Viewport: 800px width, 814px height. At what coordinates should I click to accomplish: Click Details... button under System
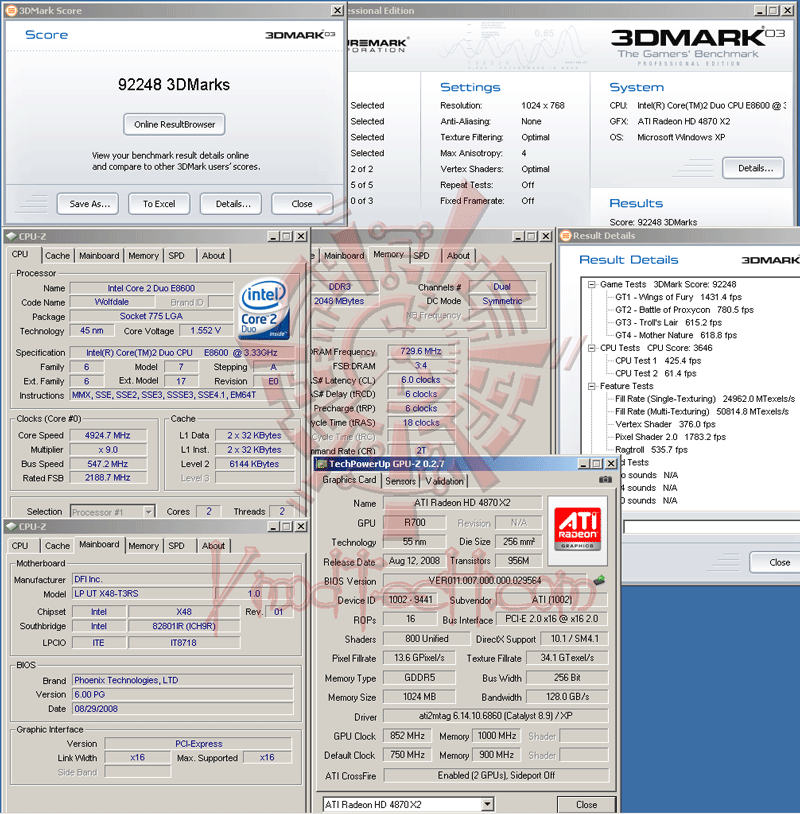(753, 168)
